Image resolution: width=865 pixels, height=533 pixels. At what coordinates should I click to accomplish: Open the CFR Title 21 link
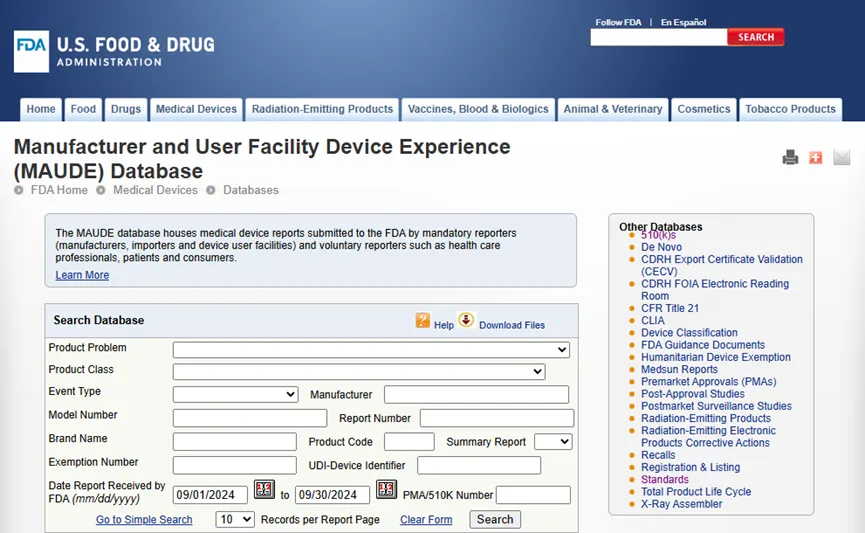click(670, 308)
